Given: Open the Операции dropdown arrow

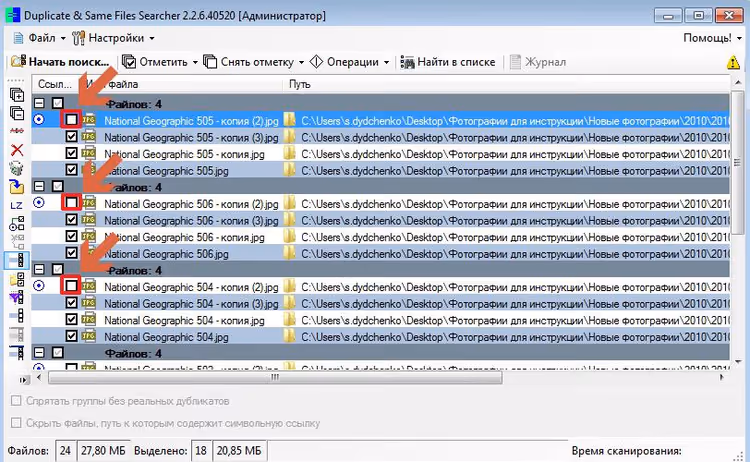Looking at the screenshot, I should [386, 63].
